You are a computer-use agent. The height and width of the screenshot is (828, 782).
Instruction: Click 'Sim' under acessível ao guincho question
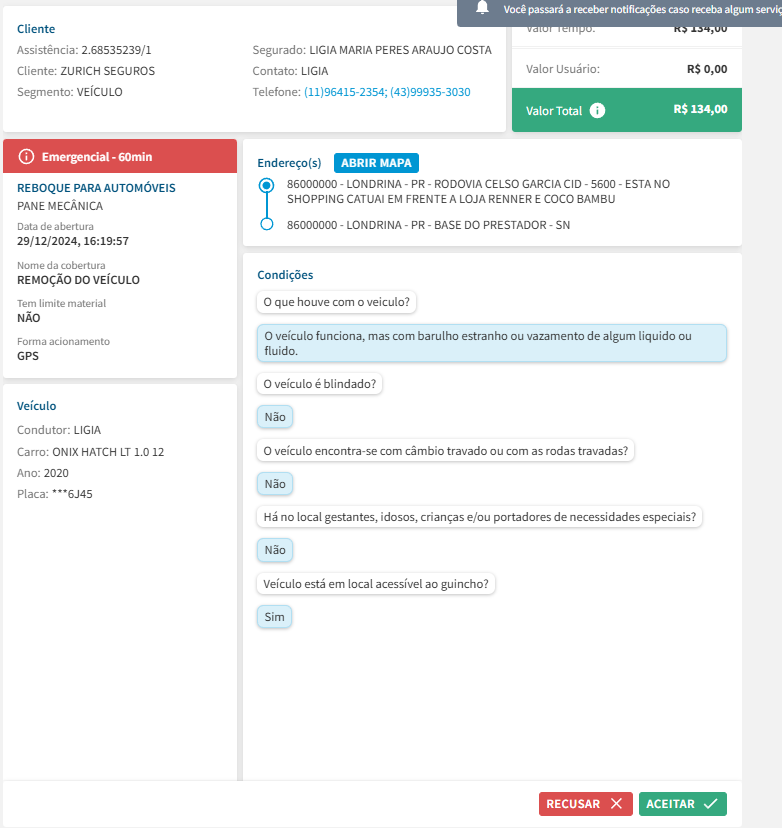click(274, 617)
